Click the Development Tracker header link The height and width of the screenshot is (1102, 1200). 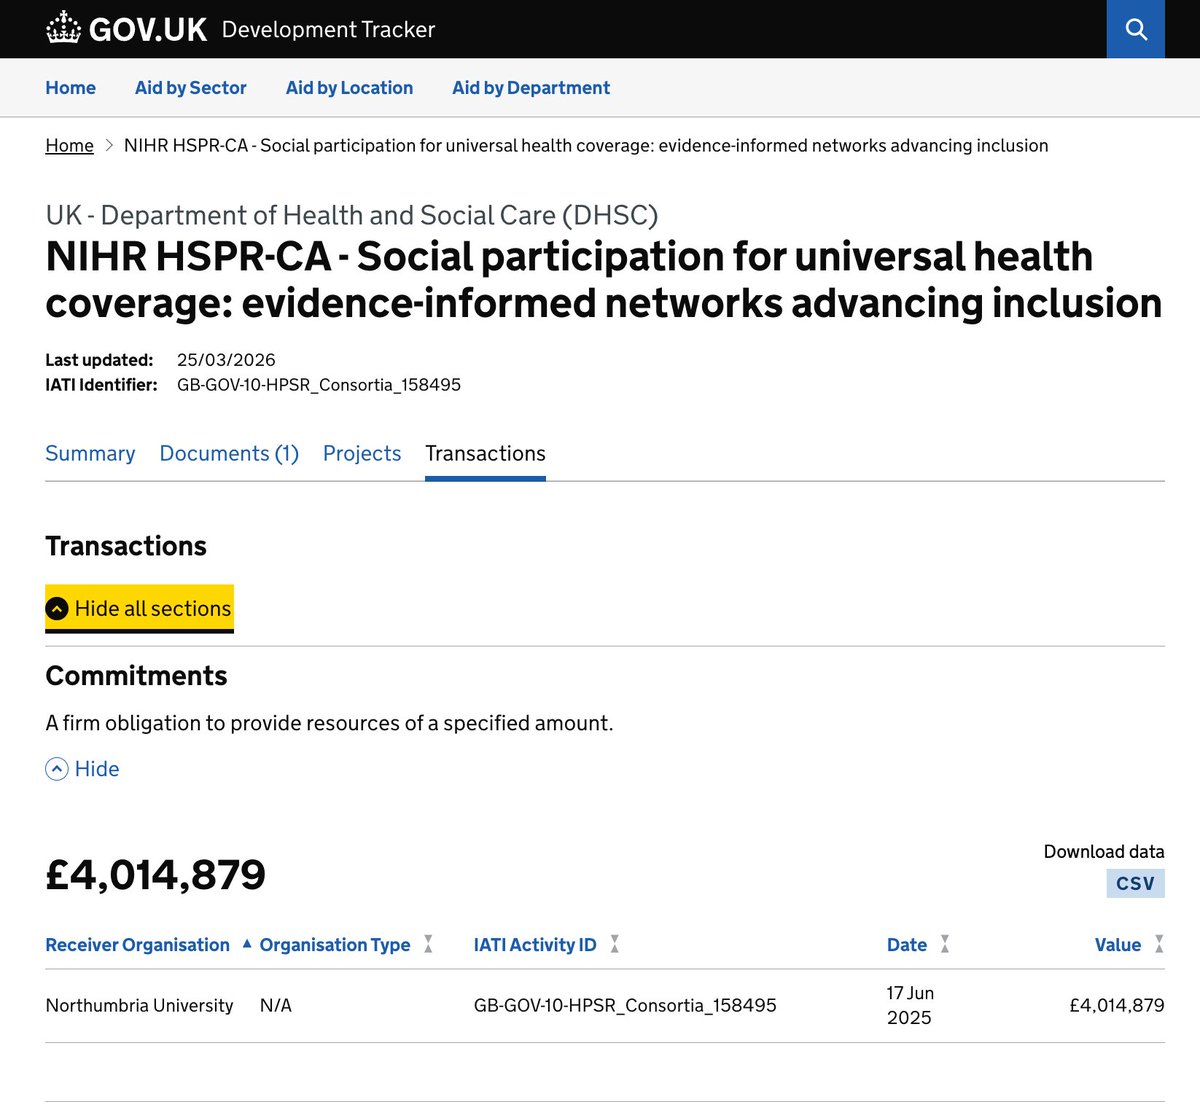tap(328, 29)
